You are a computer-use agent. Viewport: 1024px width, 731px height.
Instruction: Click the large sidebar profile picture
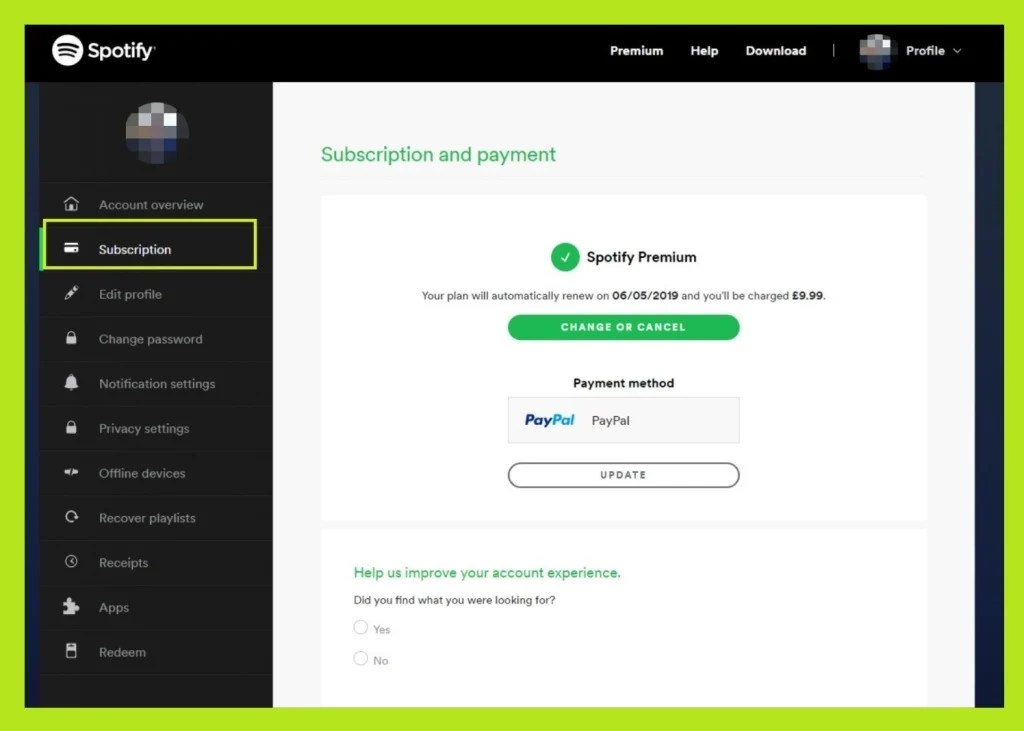157,133
